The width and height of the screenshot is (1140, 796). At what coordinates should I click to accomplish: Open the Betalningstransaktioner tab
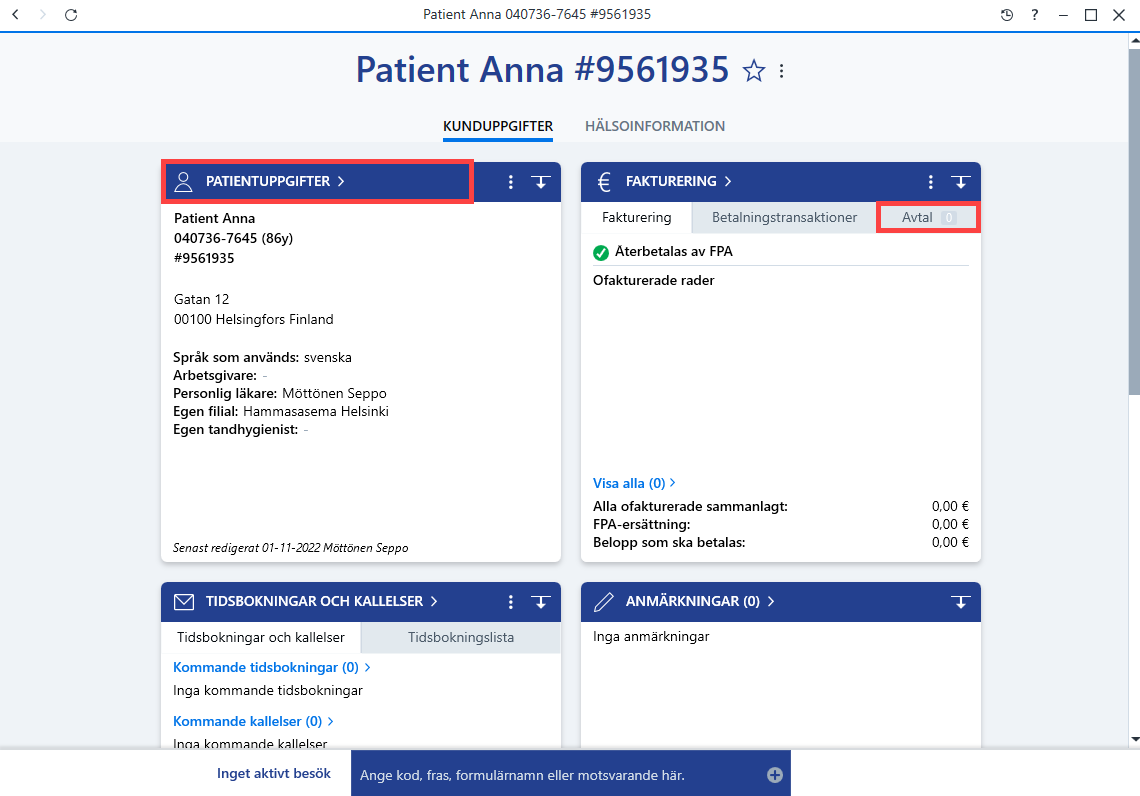pyautogui.click(x=784, y=217)
